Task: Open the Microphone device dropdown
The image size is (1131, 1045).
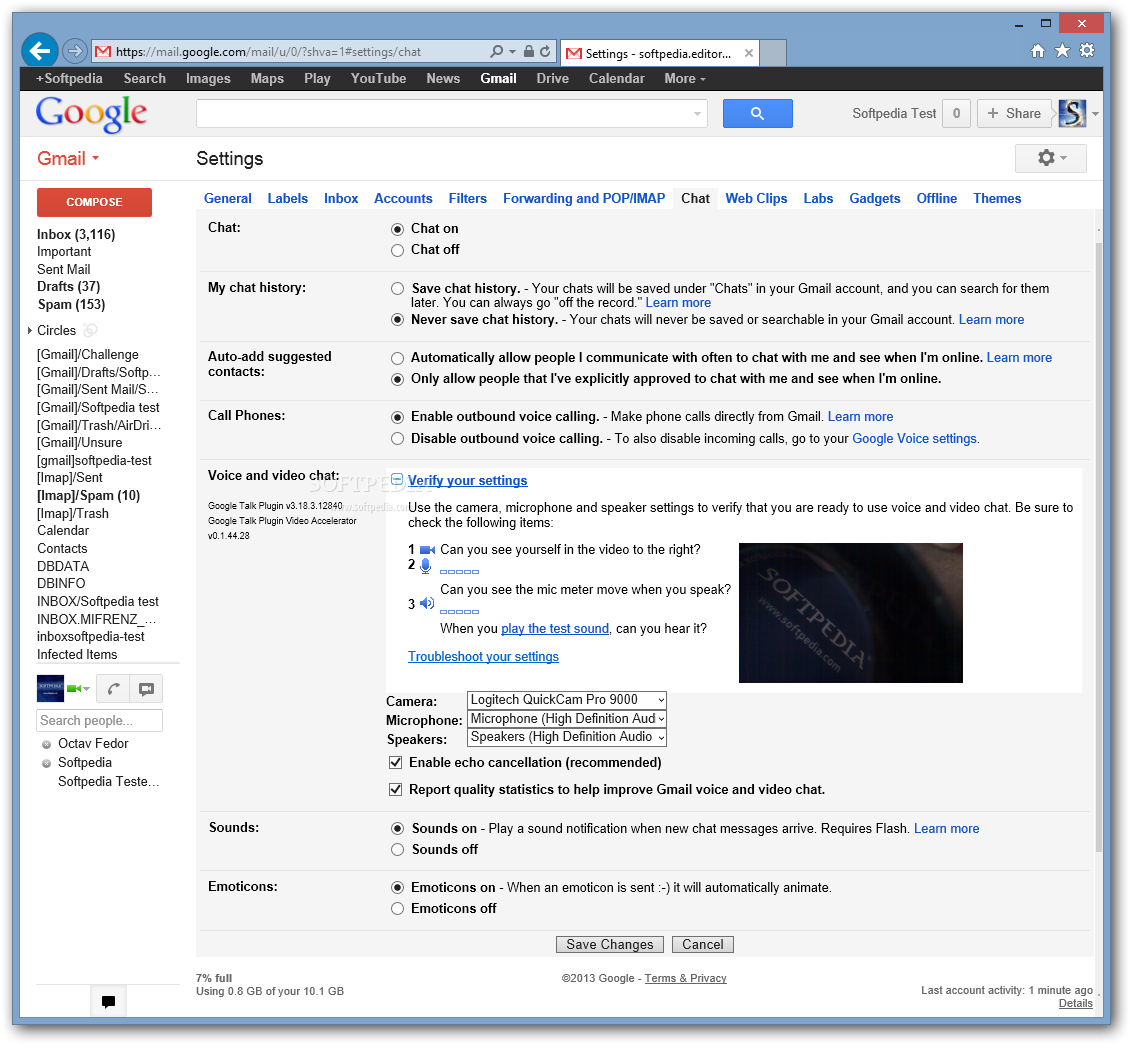Action: tap(567, 718)
